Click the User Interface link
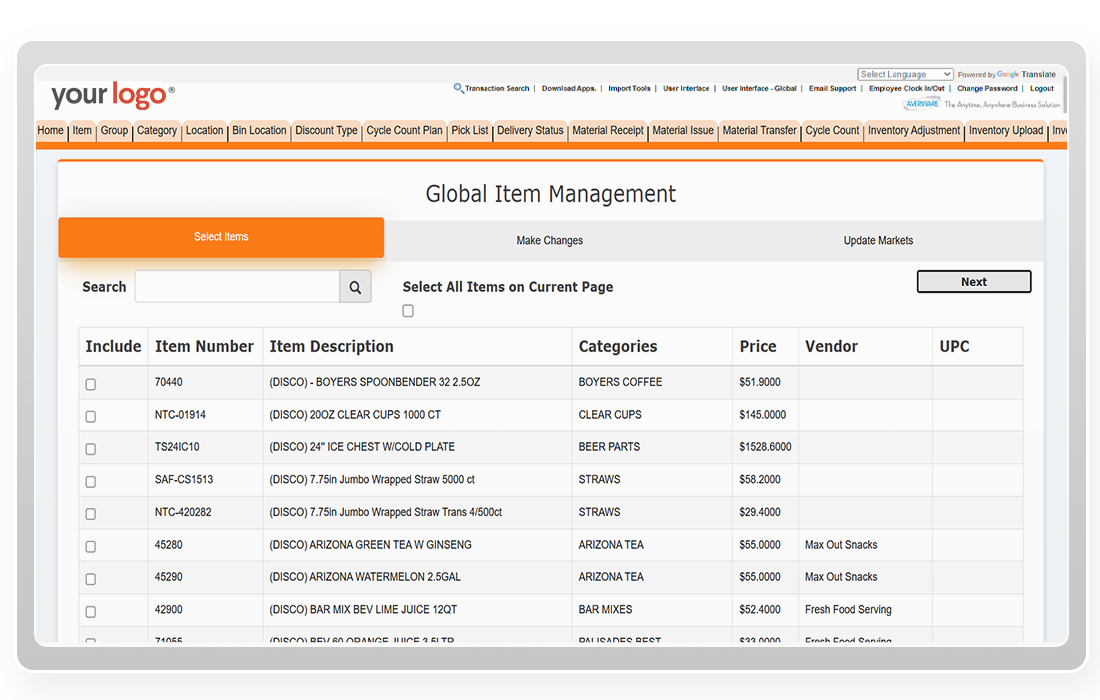 click(x=686, y=88)
